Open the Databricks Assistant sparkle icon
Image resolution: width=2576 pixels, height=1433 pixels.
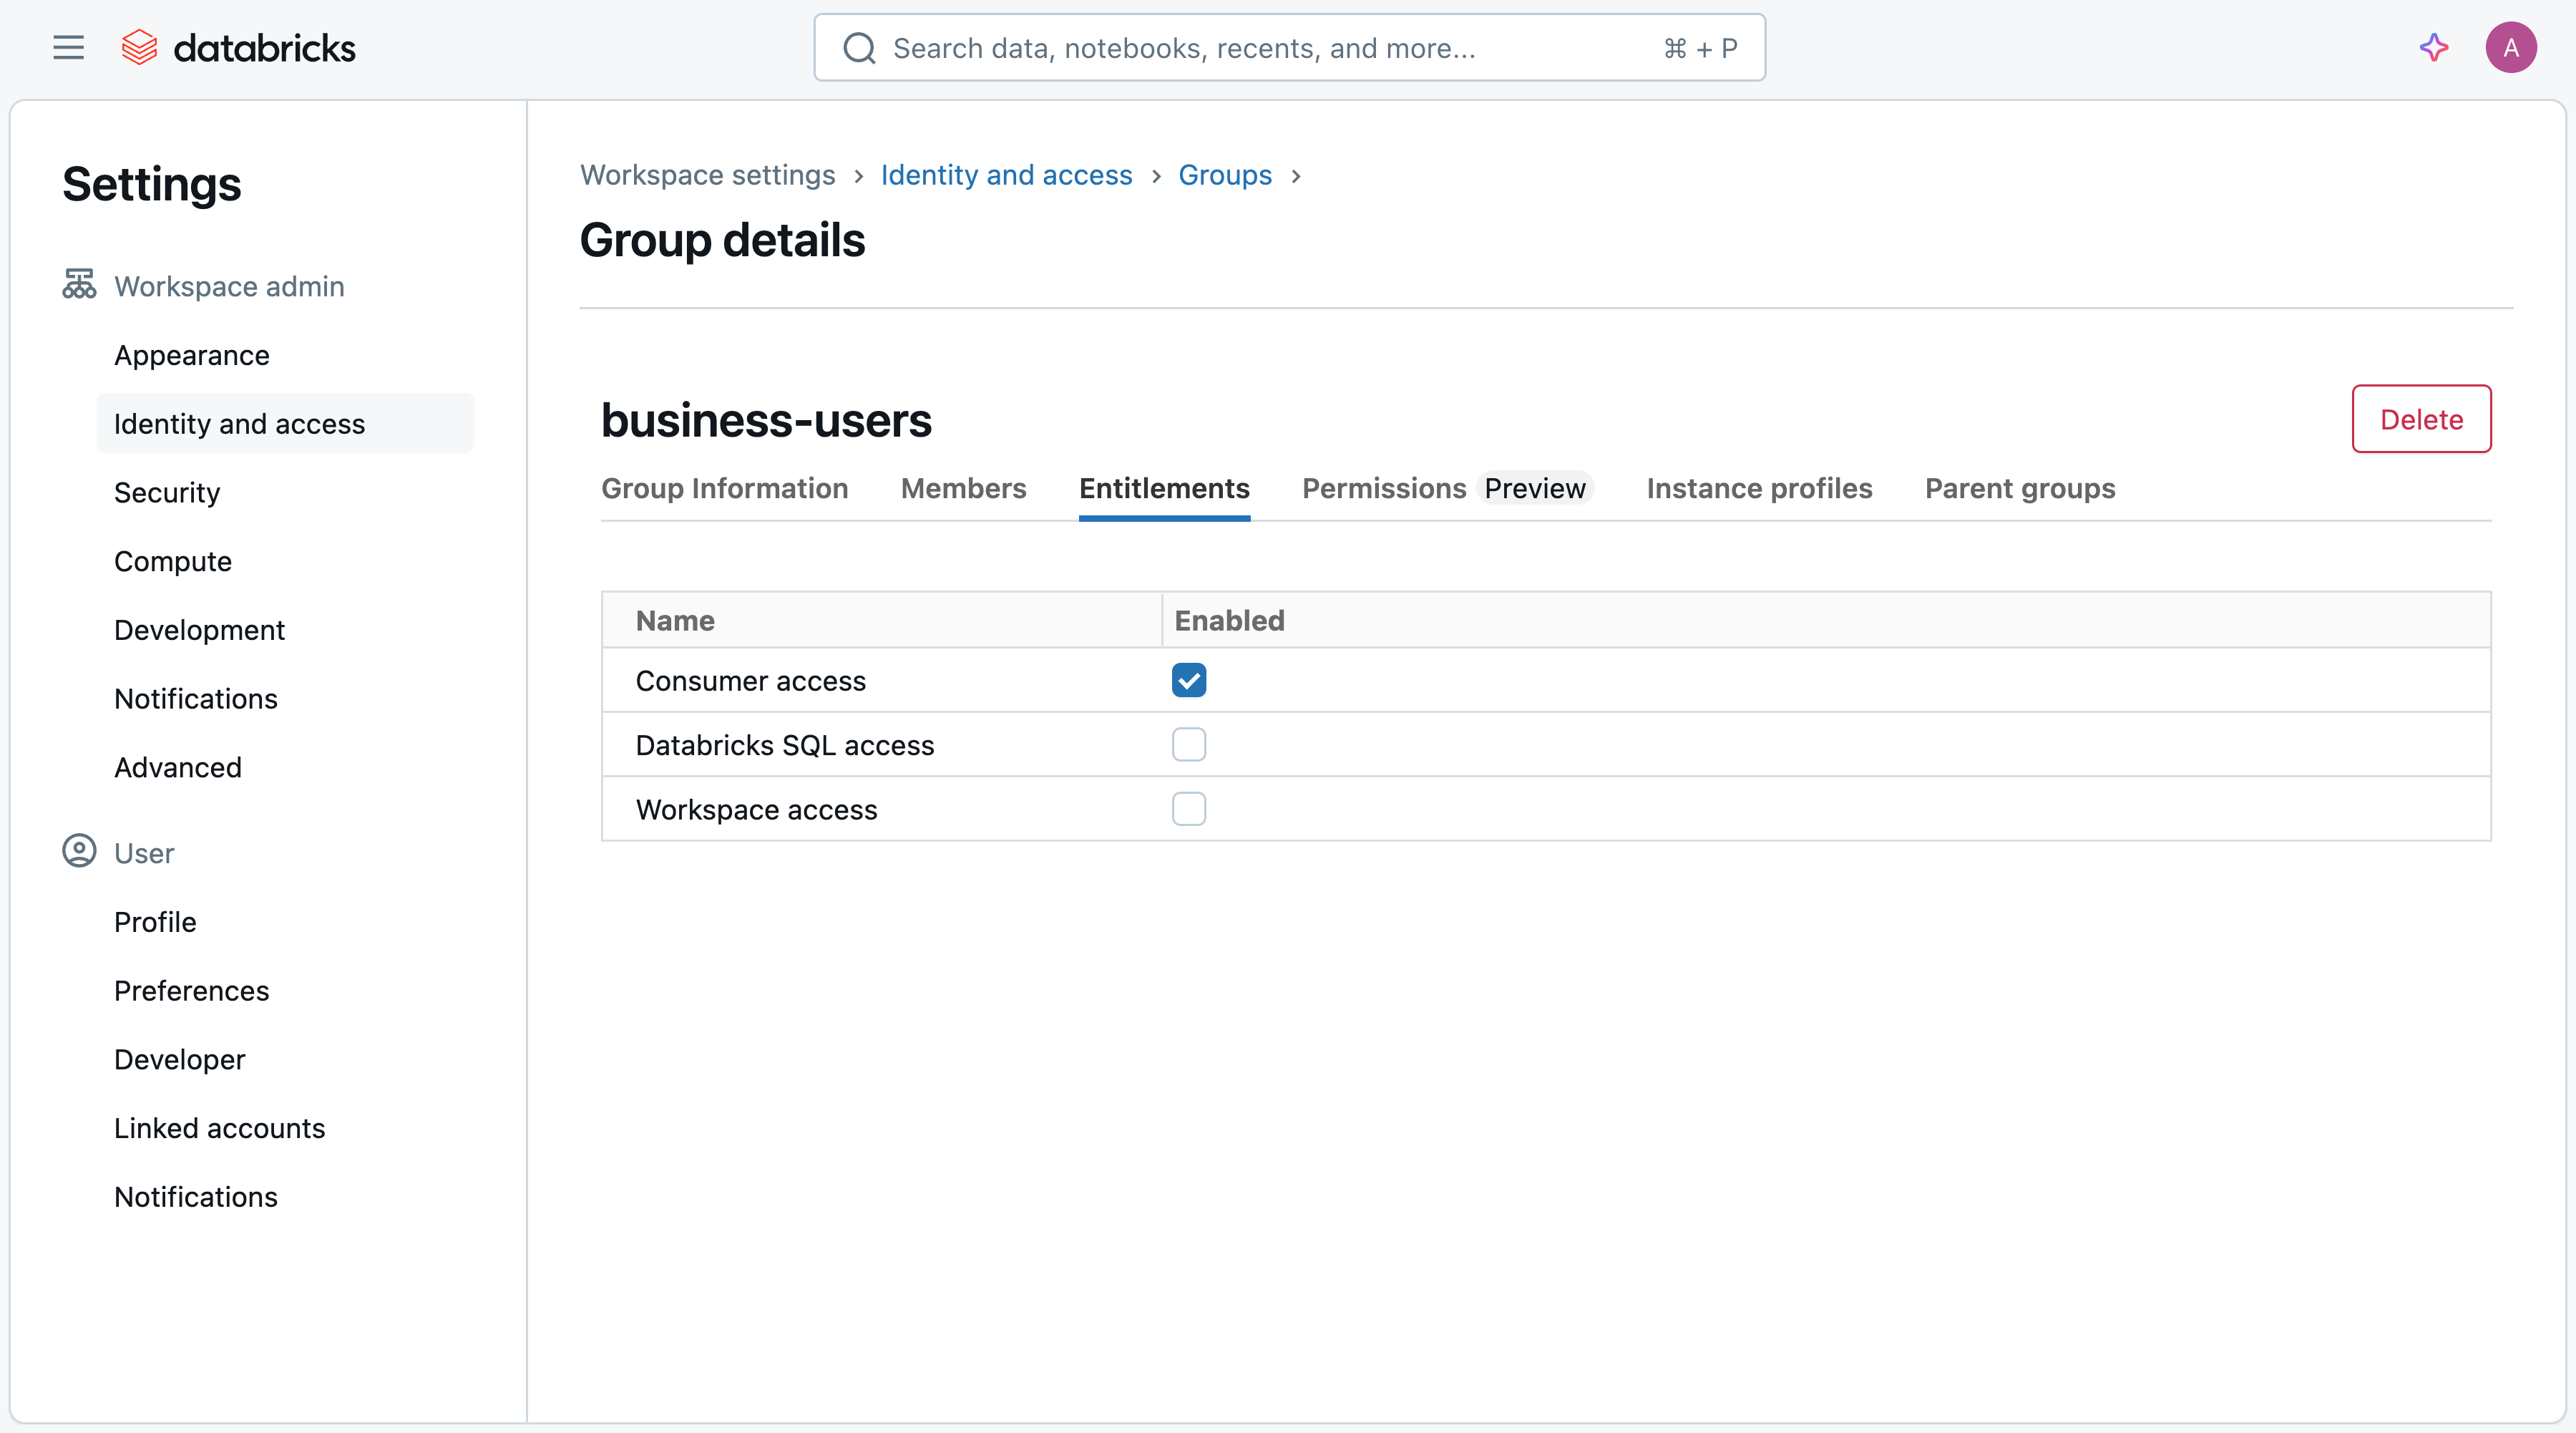[2433, 47]
